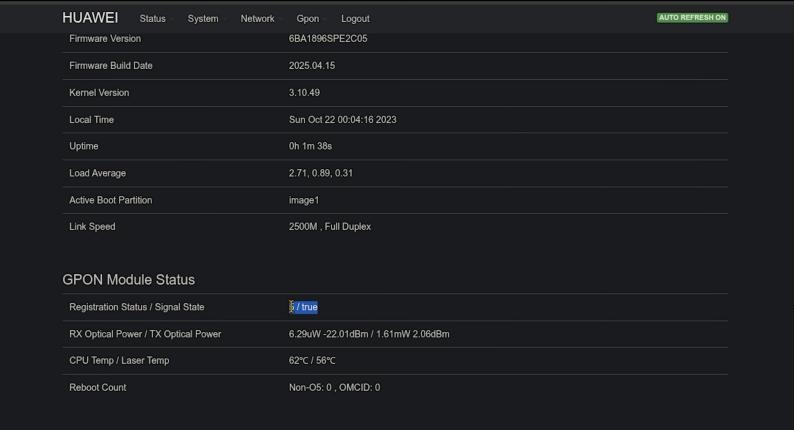Click Registration Status / Signal State label
794x430 pixels.
pyautogui.click(x=137, y=307)
